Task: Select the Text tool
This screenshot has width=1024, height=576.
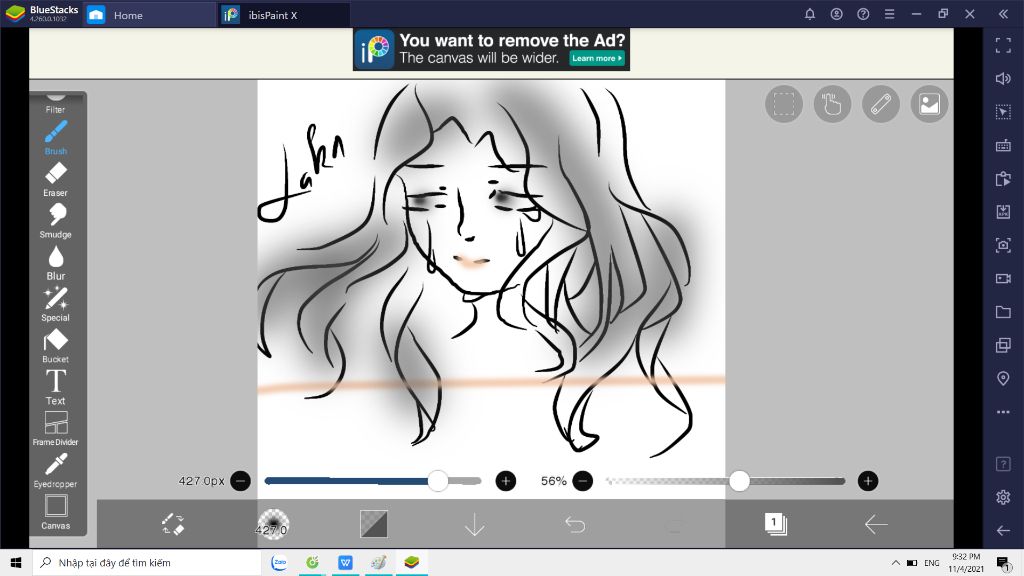Action: click(x=56, y=387)
